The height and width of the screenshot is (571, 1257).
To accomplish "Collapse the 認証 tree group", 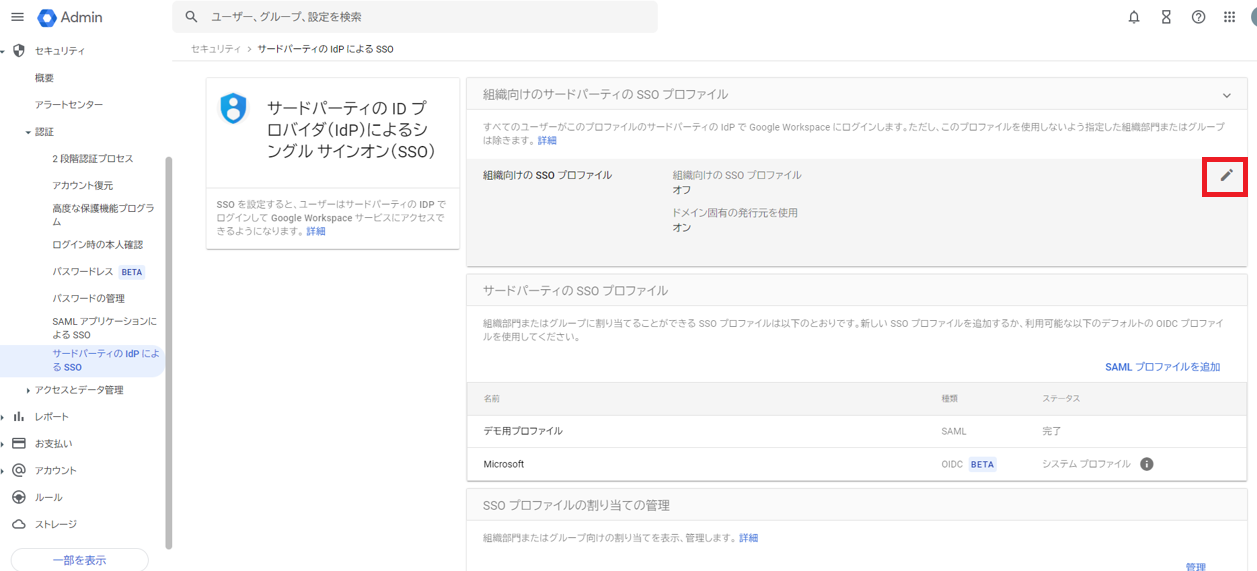I will click(x=29, y=132).
